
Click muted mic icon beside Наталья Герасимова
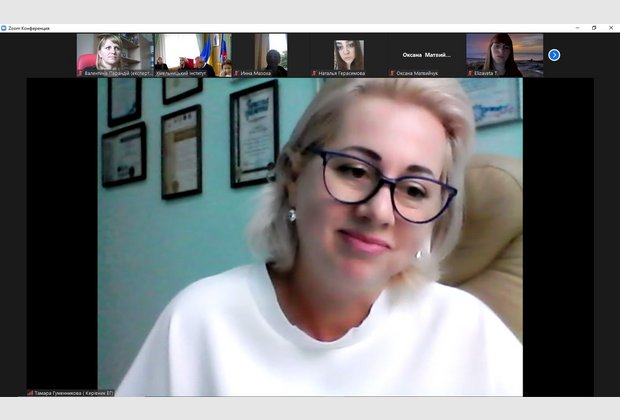(x=314, y=73)
